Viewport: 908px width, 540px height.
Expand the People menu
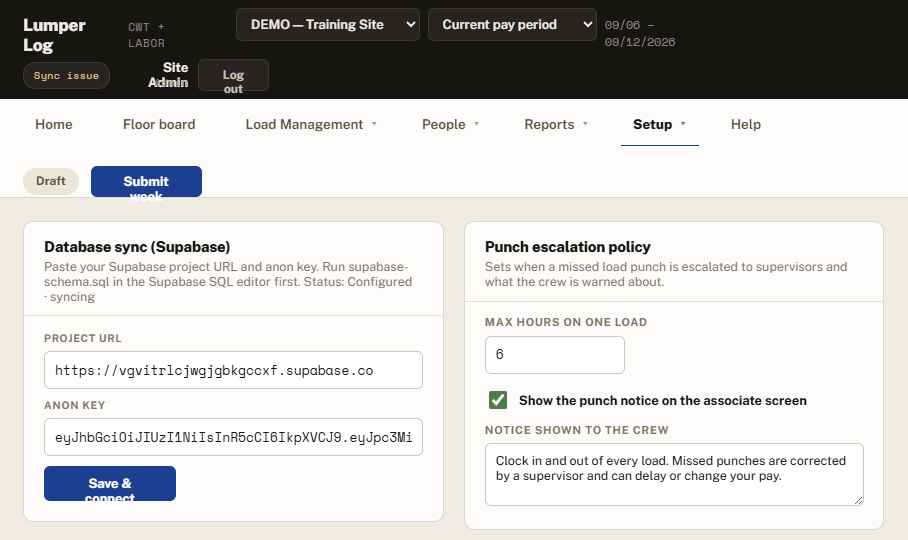[x=450, y=124]
